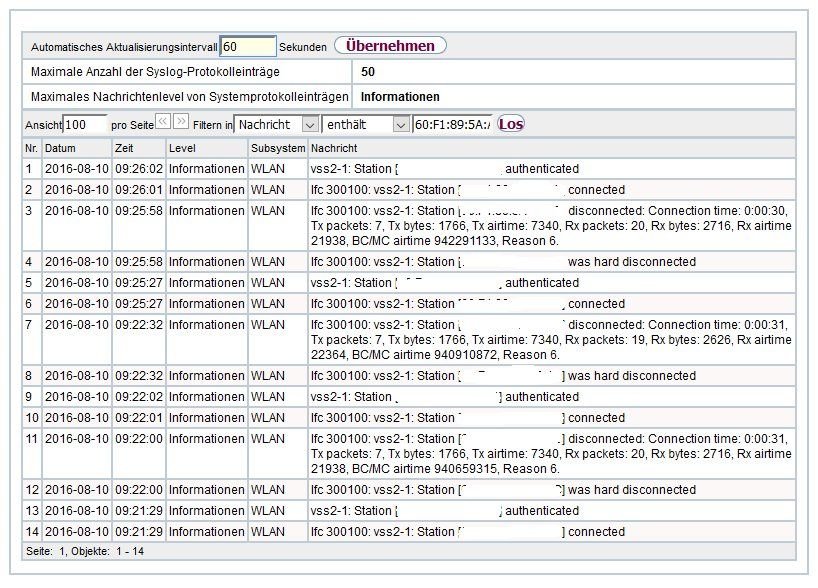Click the 'Zeit' column header
The height and width of the screenshot is (588, 818).
[139, 148]
